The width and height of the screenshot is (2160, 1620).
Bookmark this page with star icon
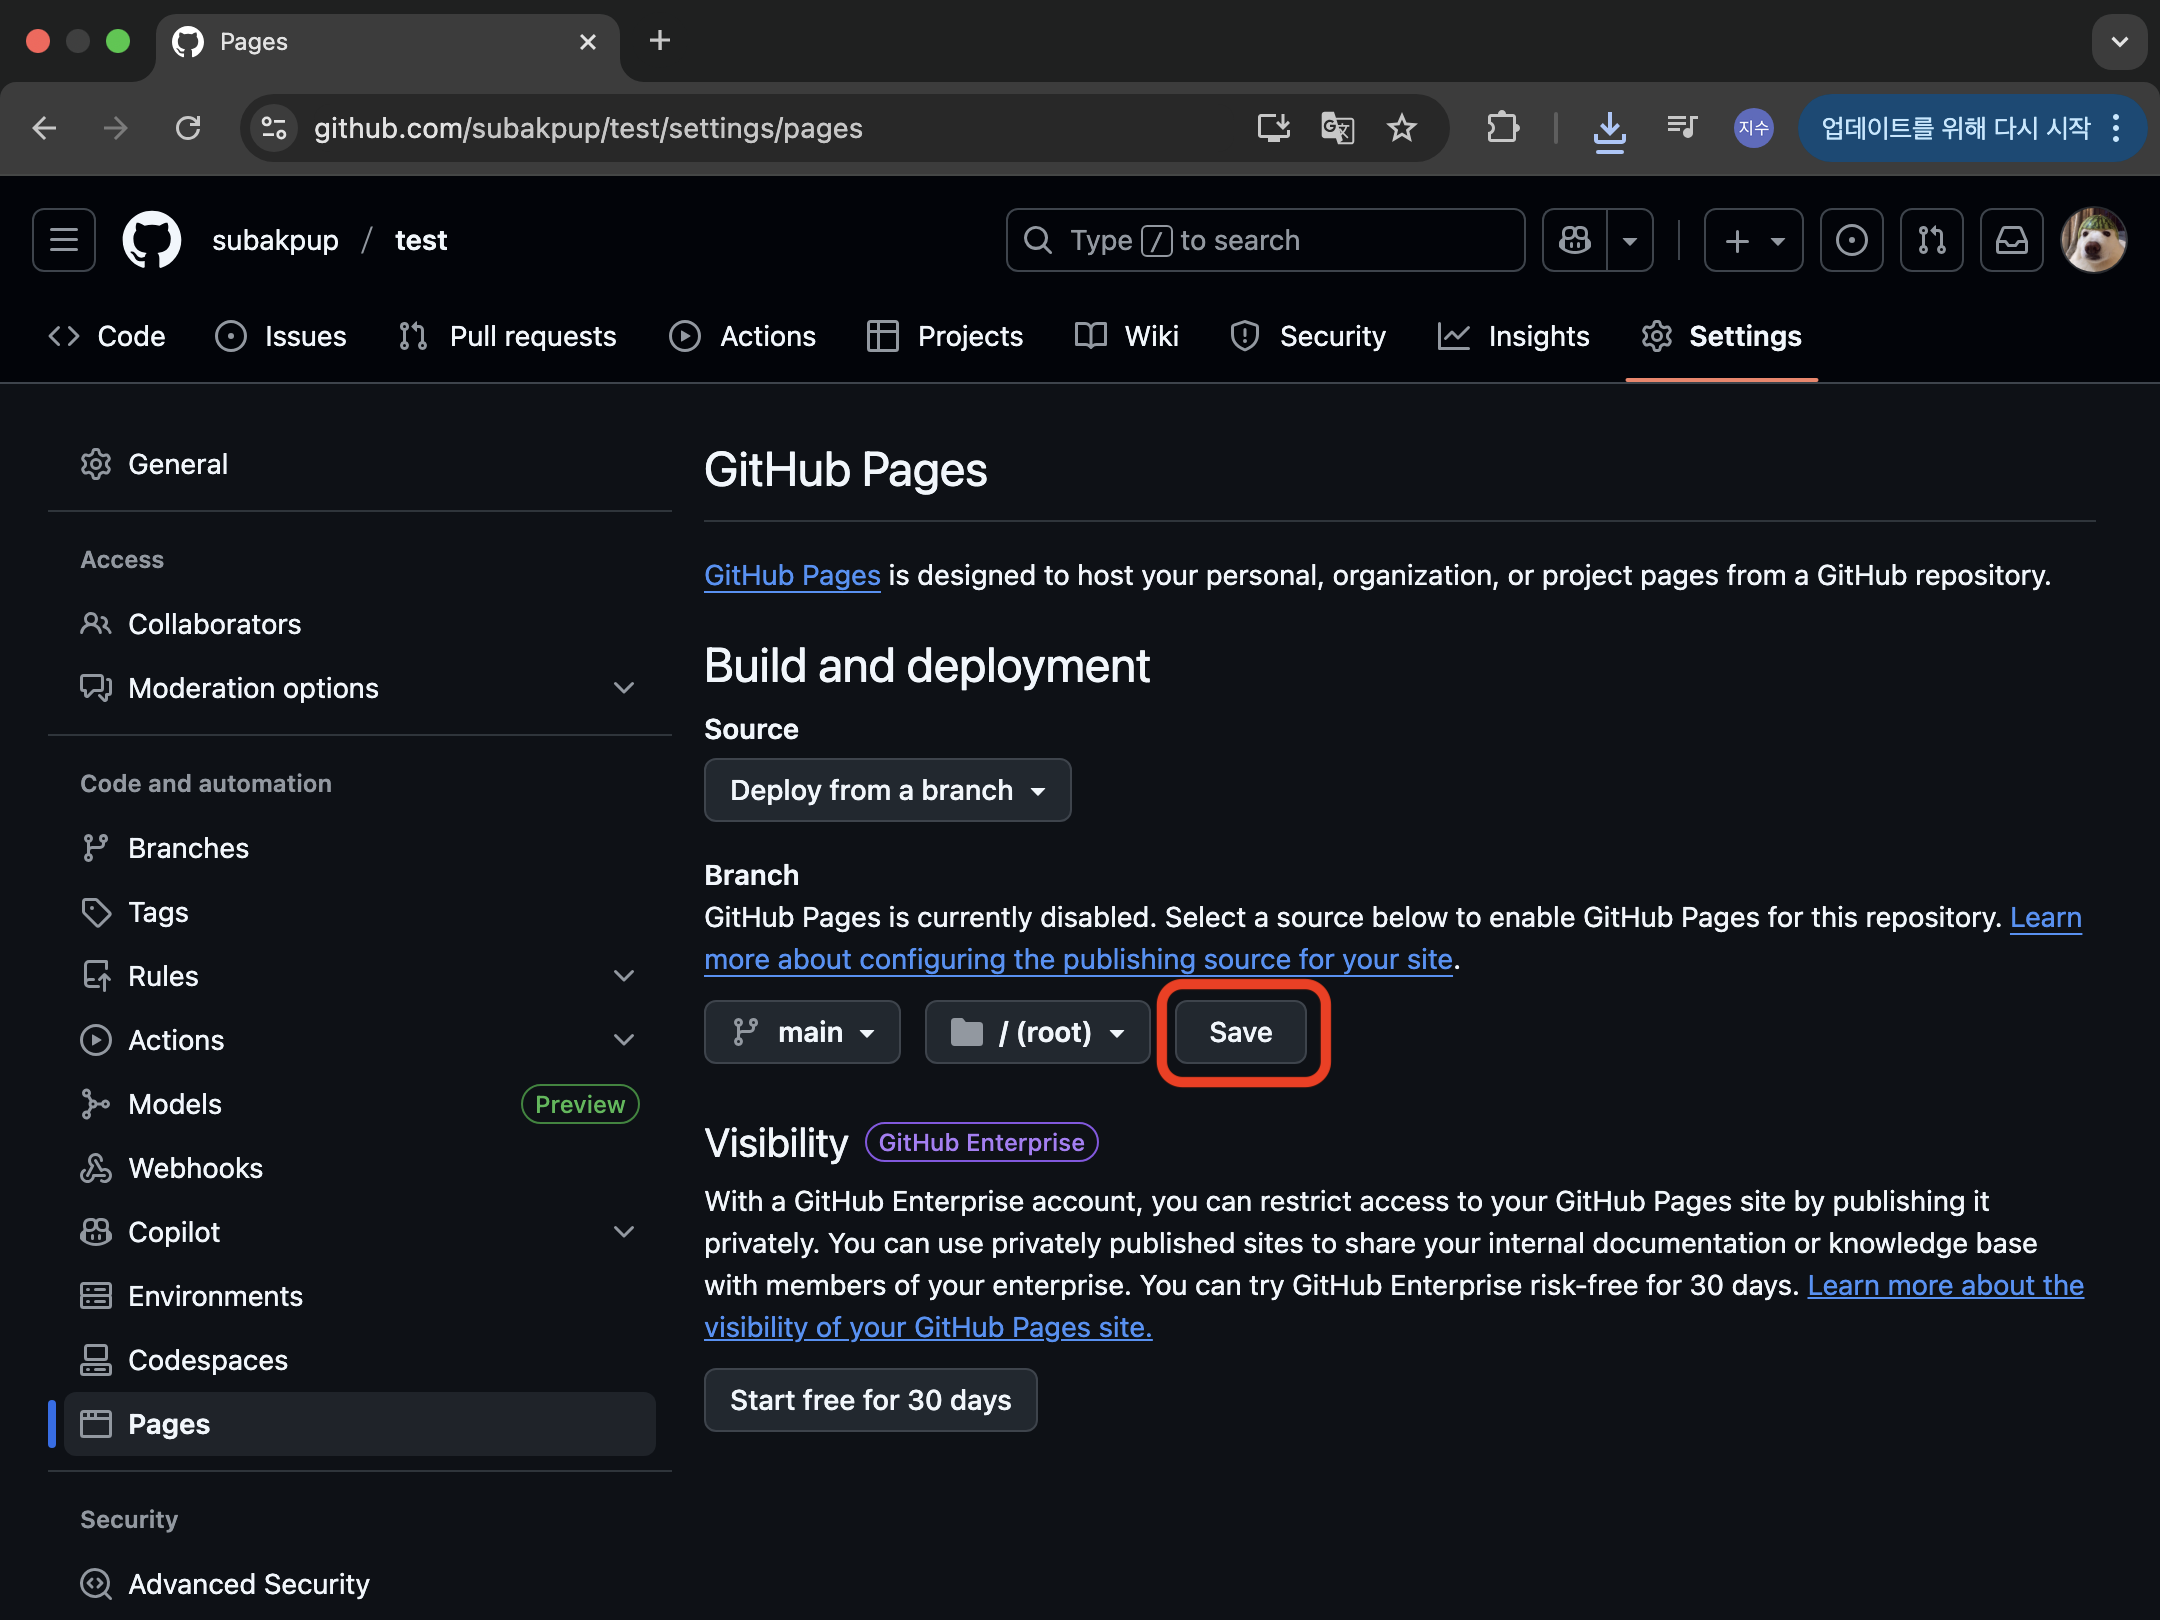(1402, 128)
